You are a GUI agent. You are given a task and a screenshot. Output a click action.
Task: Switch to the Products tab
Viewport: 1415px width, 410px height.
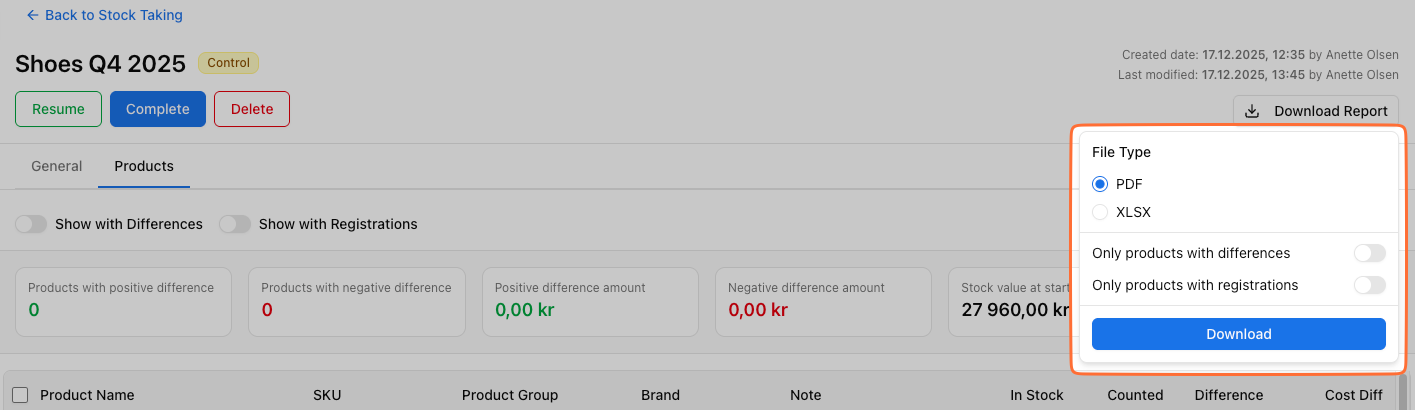click(144, 166)
